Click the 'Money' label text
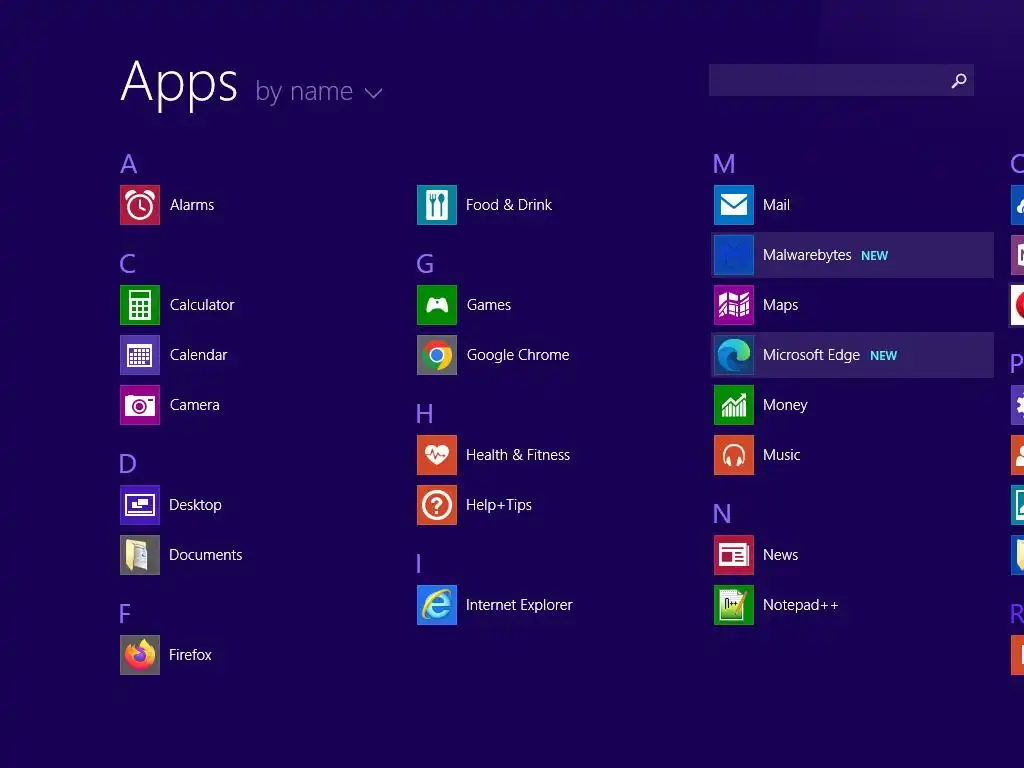Image resolution: width=1024 pixels, height=768 pixels. (x=785, y=406)
